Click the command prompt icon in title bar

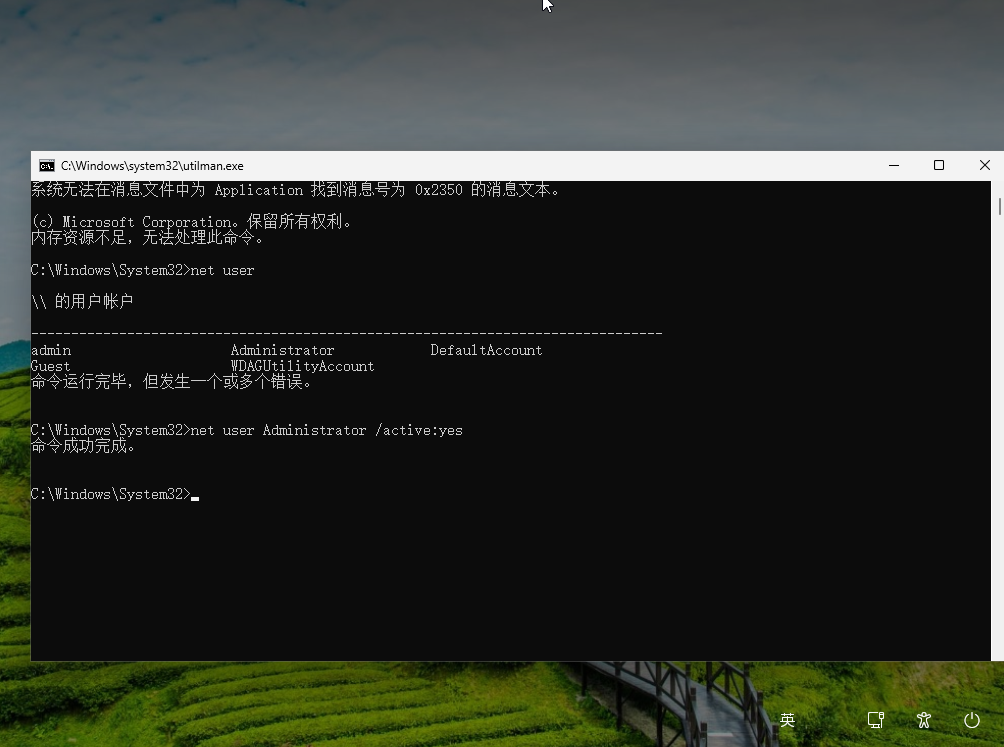(47, 166)
